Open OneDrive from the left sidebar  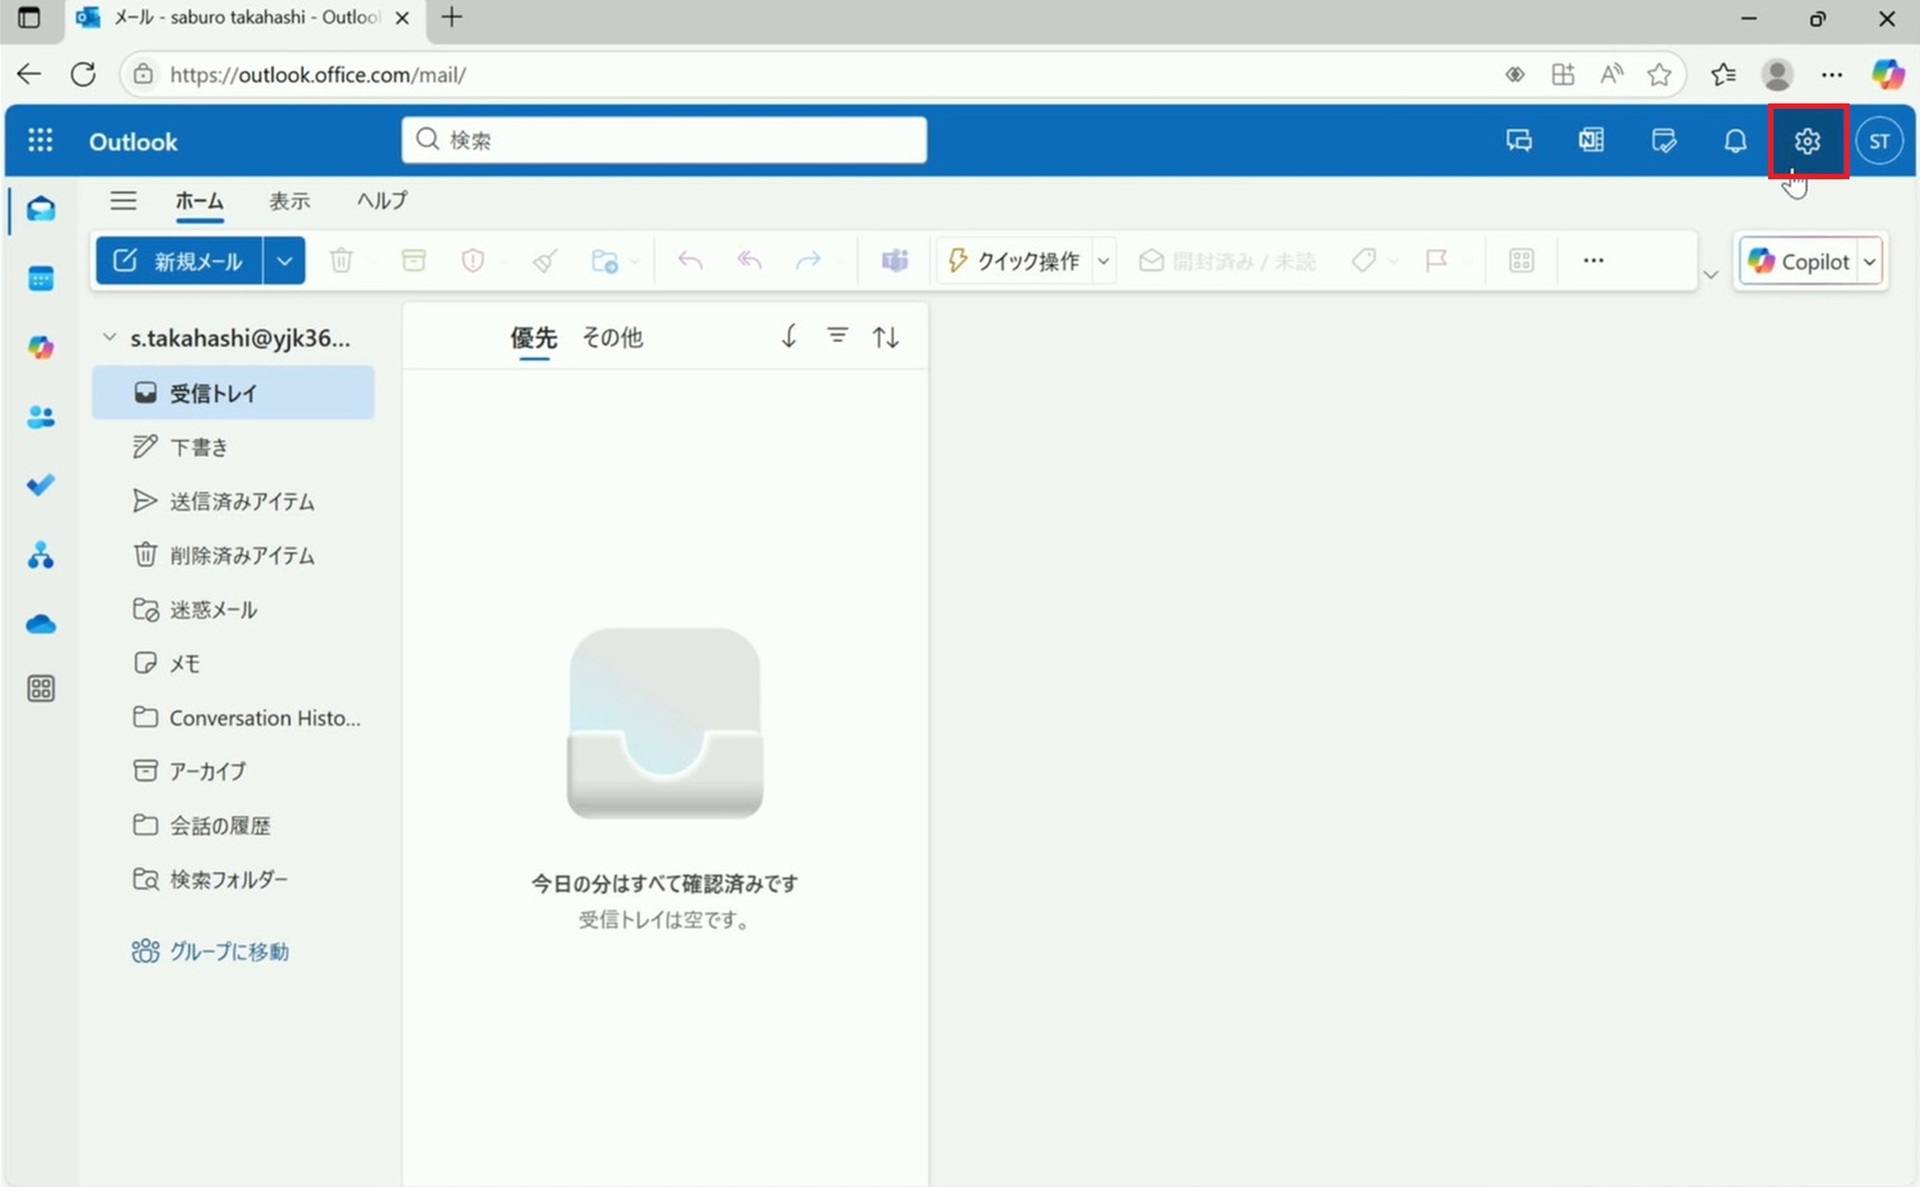(x=41, y=625)
